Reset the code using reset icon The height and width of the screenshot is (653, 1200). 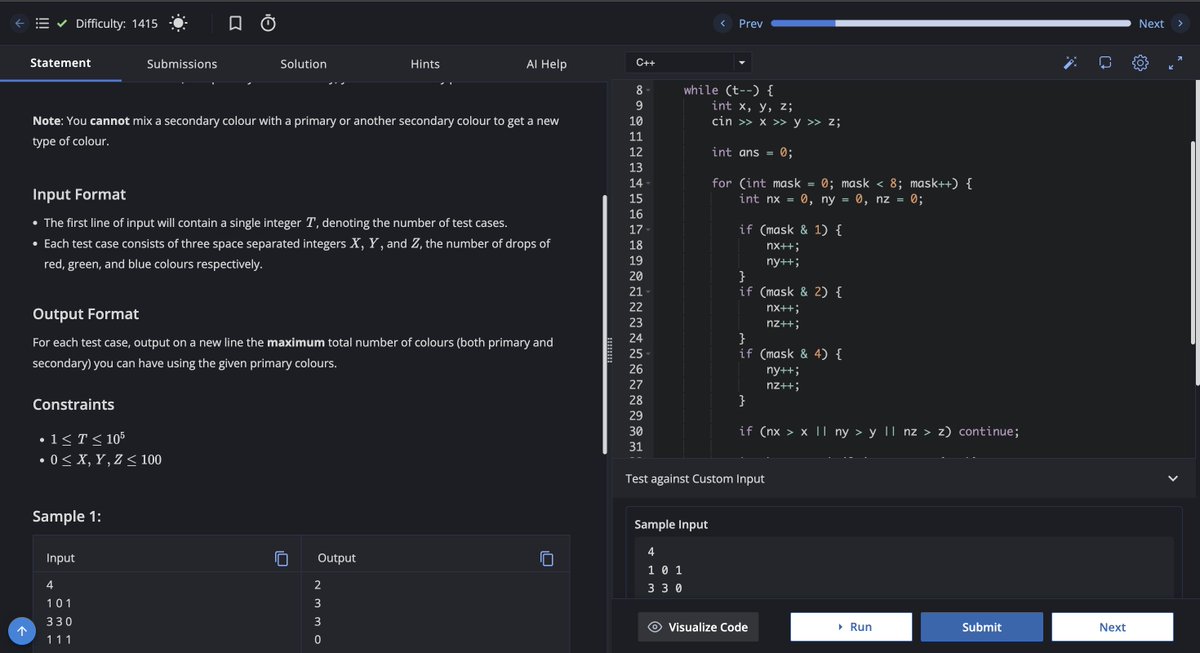[x=1105, y=62]
